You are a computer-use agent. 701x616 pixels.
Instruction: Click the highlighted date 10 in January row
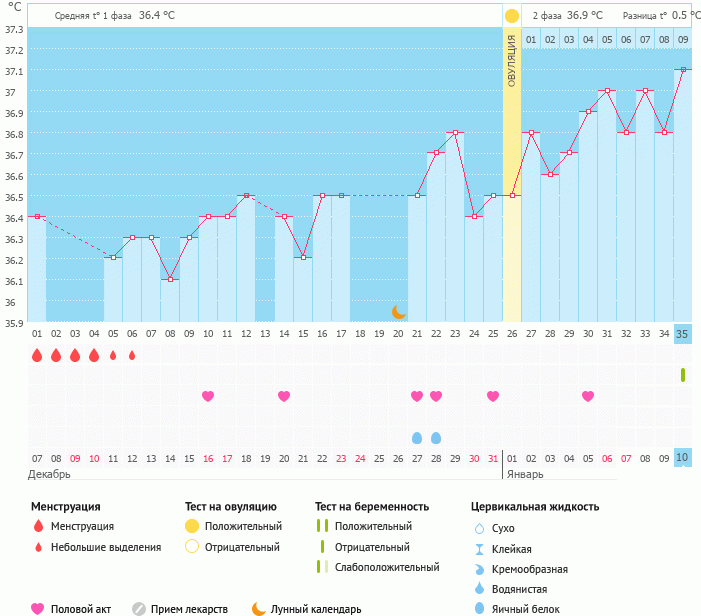click(683, 457)
